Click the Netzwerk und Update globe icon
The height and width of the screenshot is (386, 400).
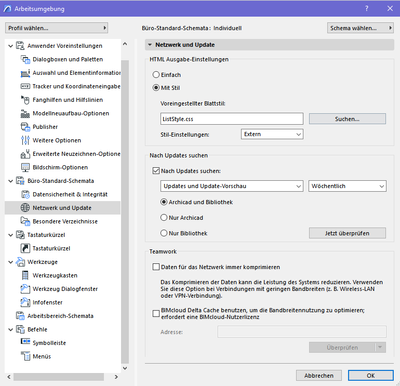25,208
